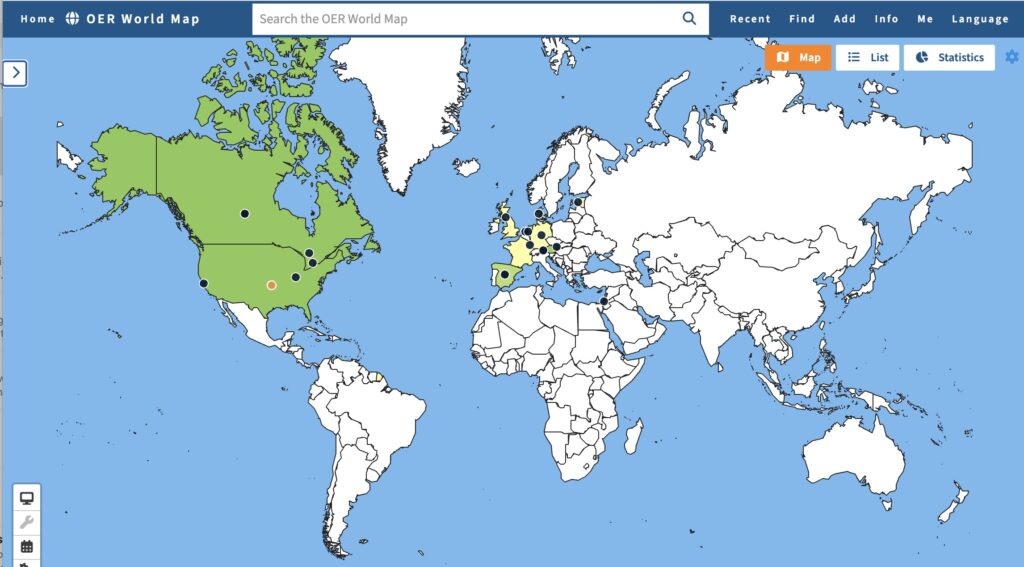The height and width of the screenshot is (567, 1024).
Task: Click the map marker in Canada
Action: click(244, 213)
